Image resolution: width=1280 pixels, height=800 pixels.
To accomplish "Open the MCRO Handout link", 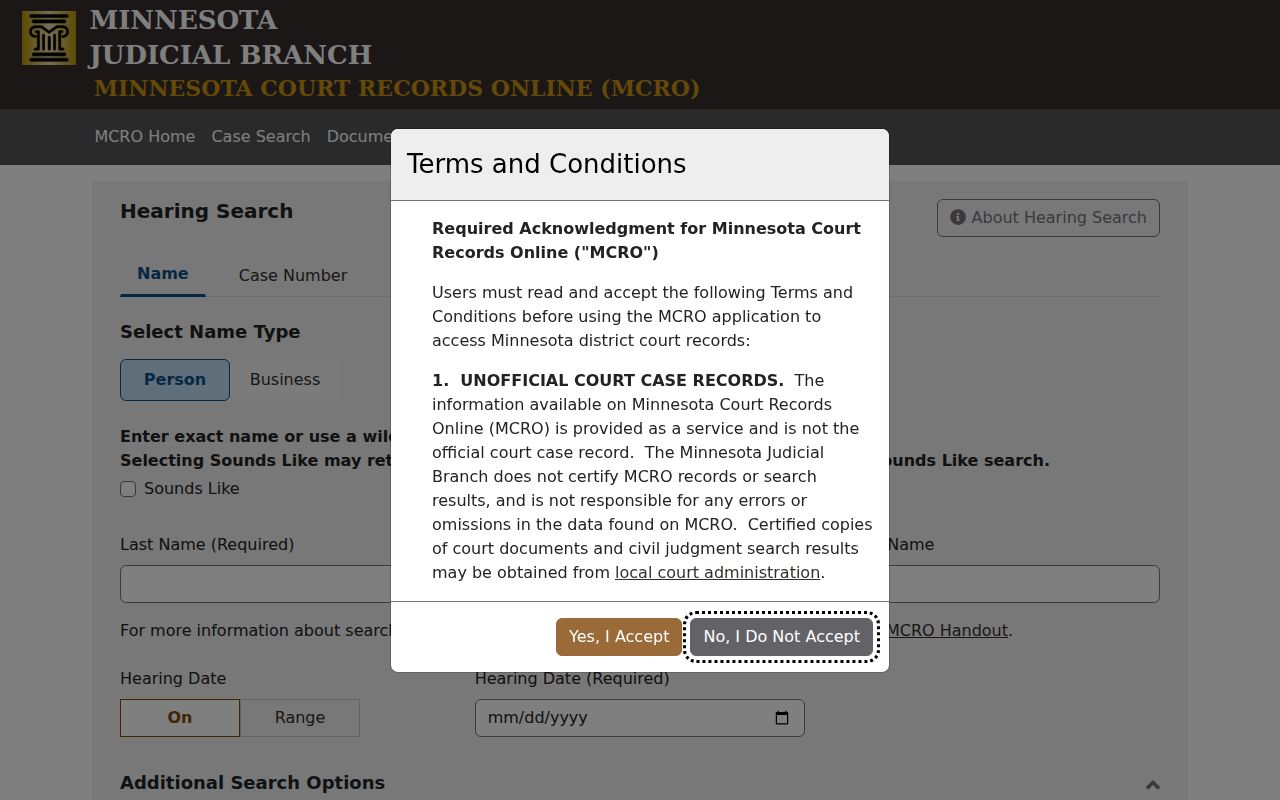I will tap(947, 631).
